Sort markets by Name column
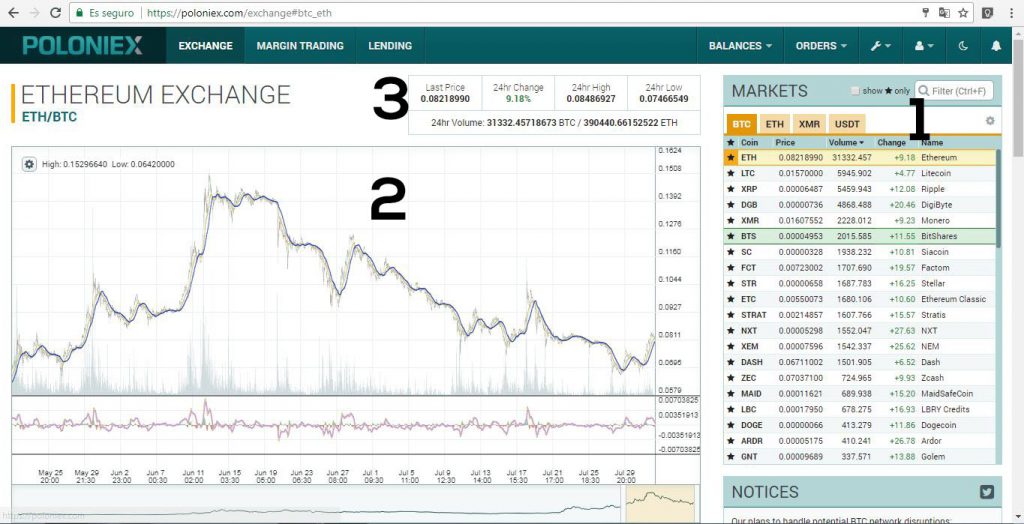Viewport: 1024px width, 524px height. coord(932,142)
